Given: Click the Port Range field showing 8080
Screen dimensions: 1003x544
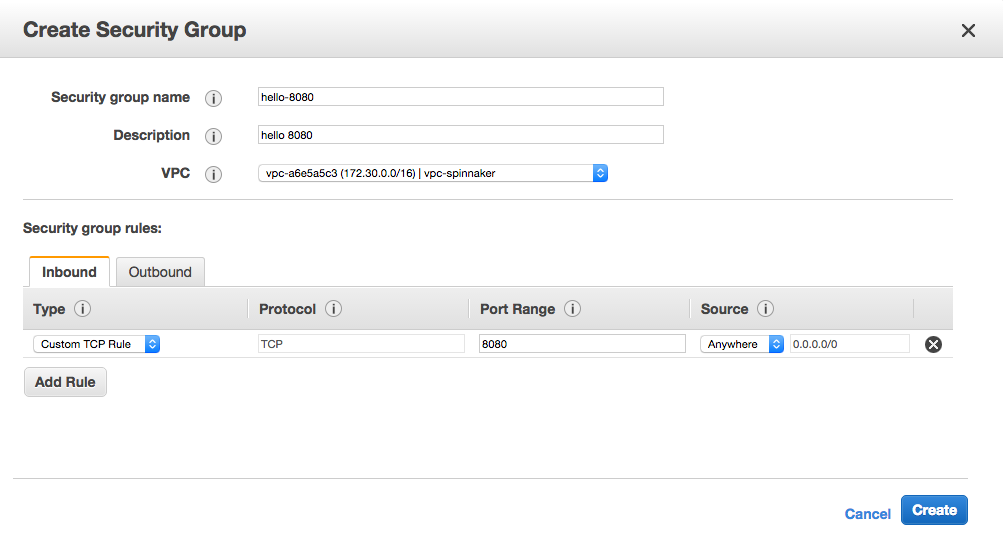Looking at the screenshot, I should pyautogui.click(x=581, y=344).
